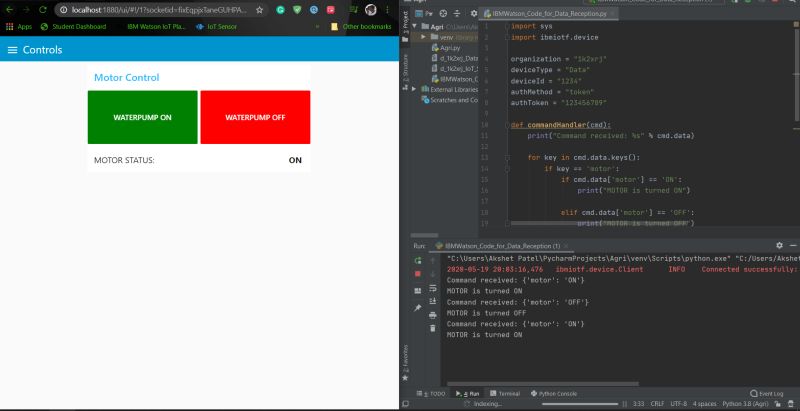Click the print icon in run console
This screenshot has width=800, height=411.
click(x=433, y=315)
